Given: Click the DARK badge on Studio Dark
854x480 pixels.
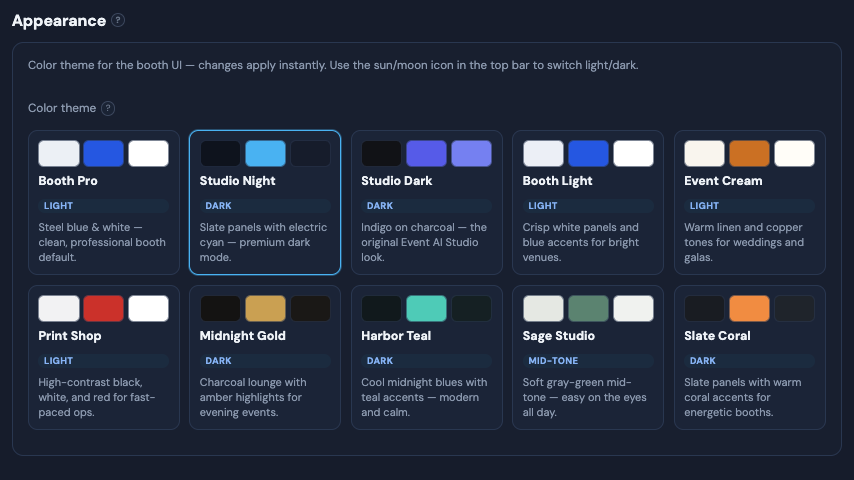Looking at the screenshot, I should (426, 205).
